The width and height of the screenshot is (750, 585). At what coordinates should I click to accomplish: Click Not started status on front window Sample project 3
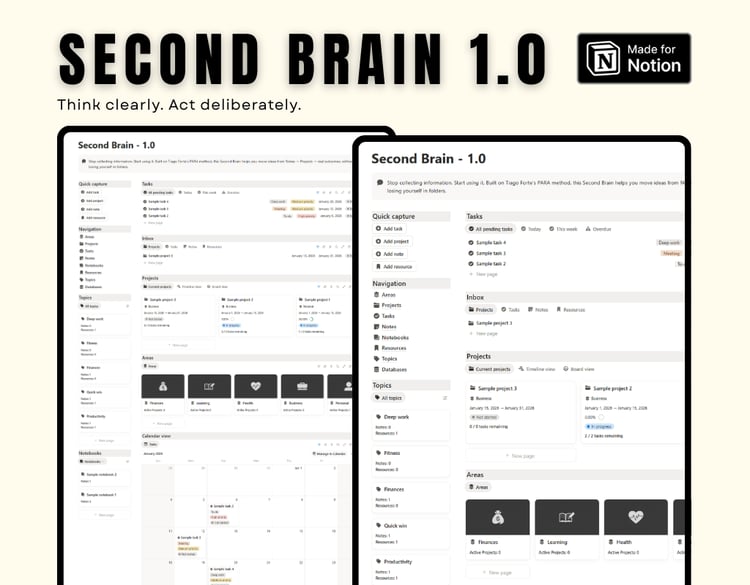coord(484,417)
